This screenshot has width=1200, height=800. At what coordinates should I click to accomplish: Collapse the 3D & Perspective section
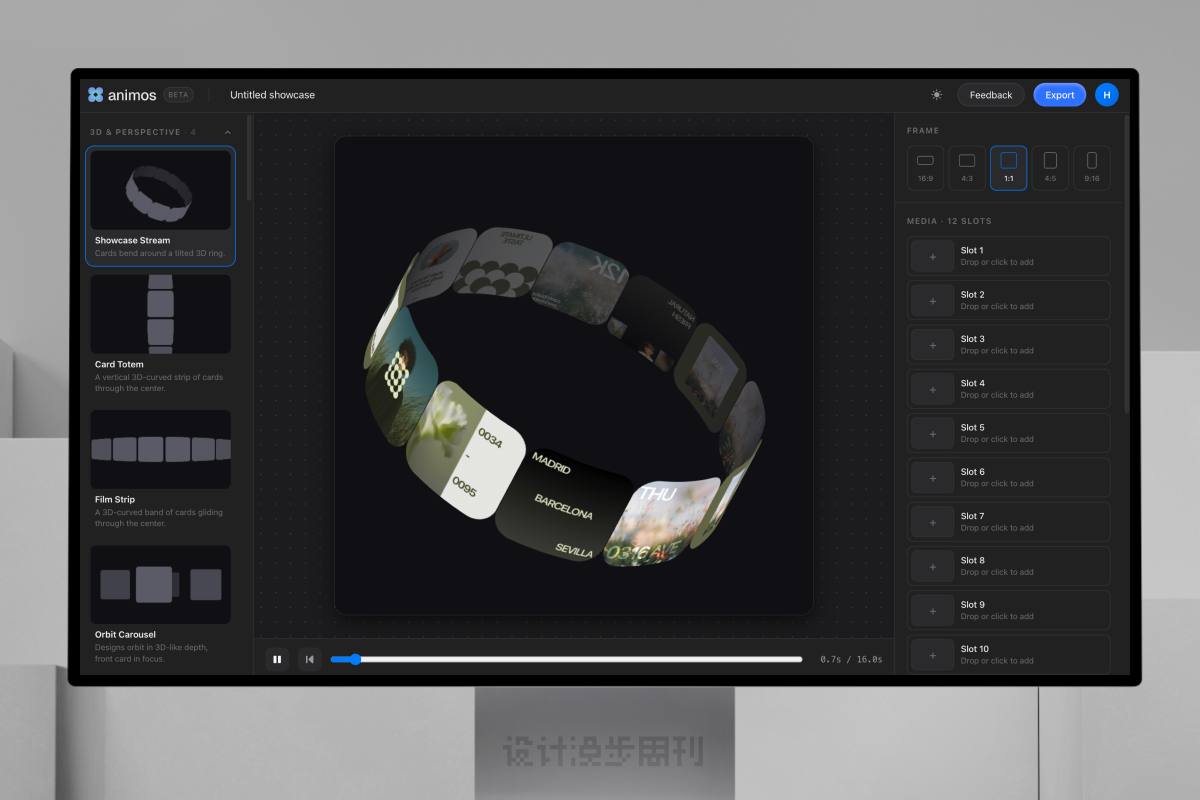click(x=228, y=132)
